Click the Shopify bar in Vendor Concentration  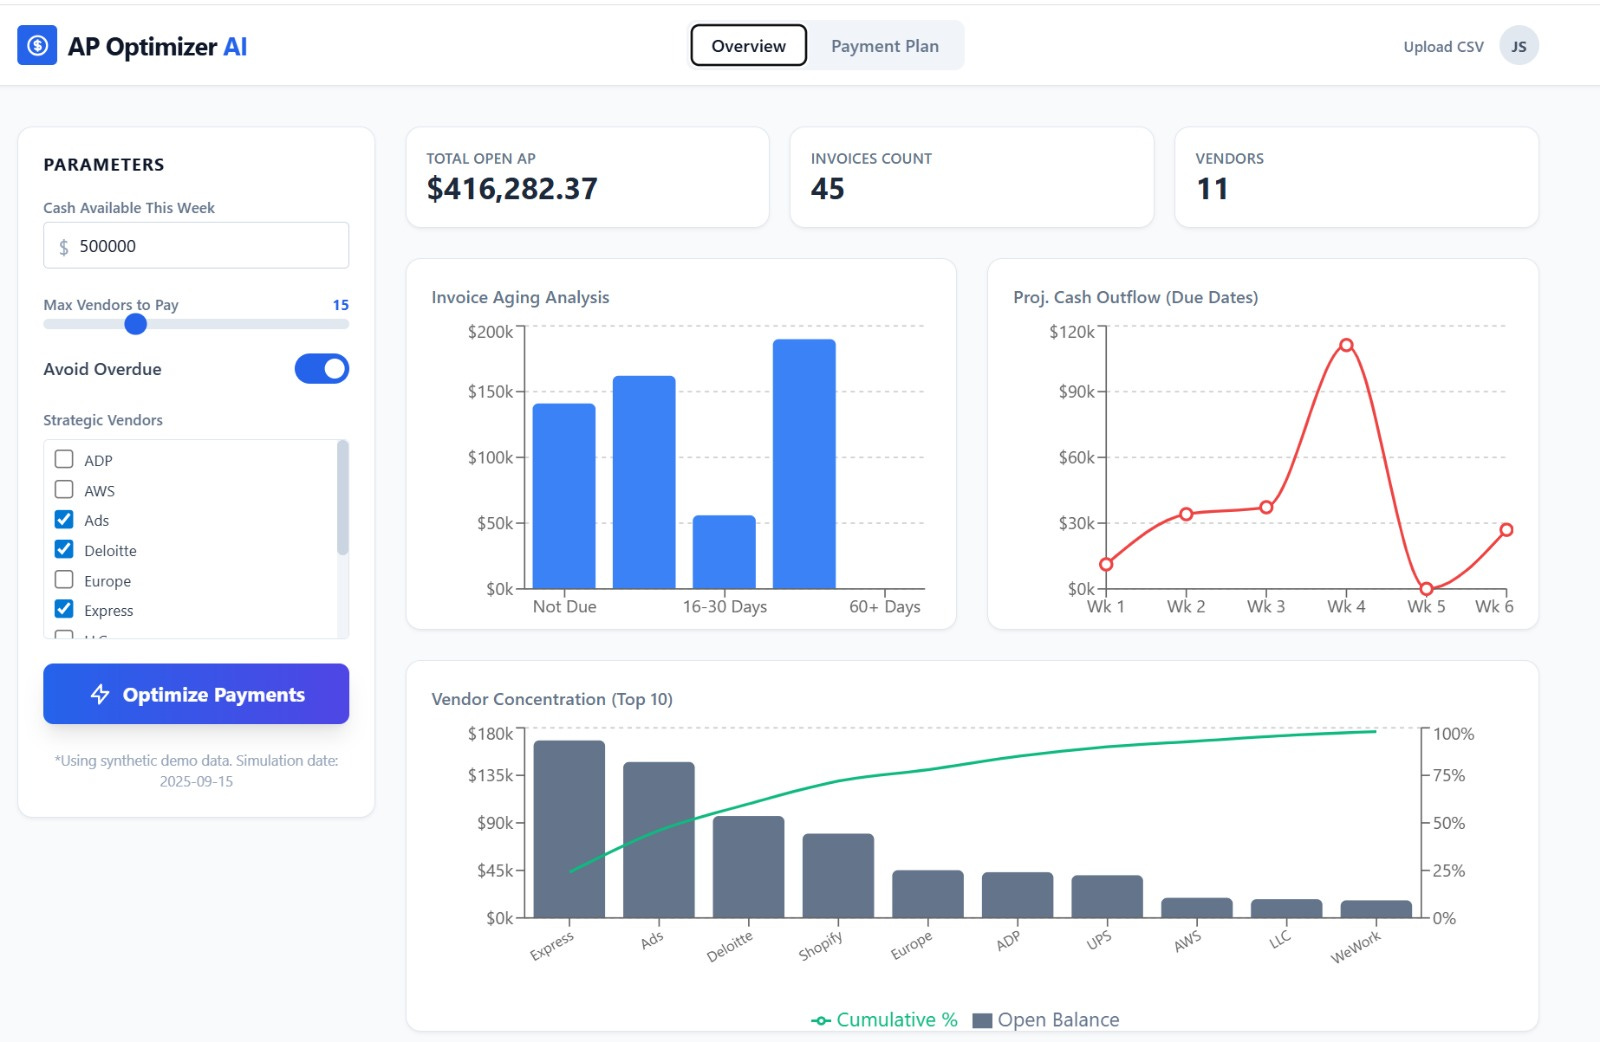tap(838, 876)
